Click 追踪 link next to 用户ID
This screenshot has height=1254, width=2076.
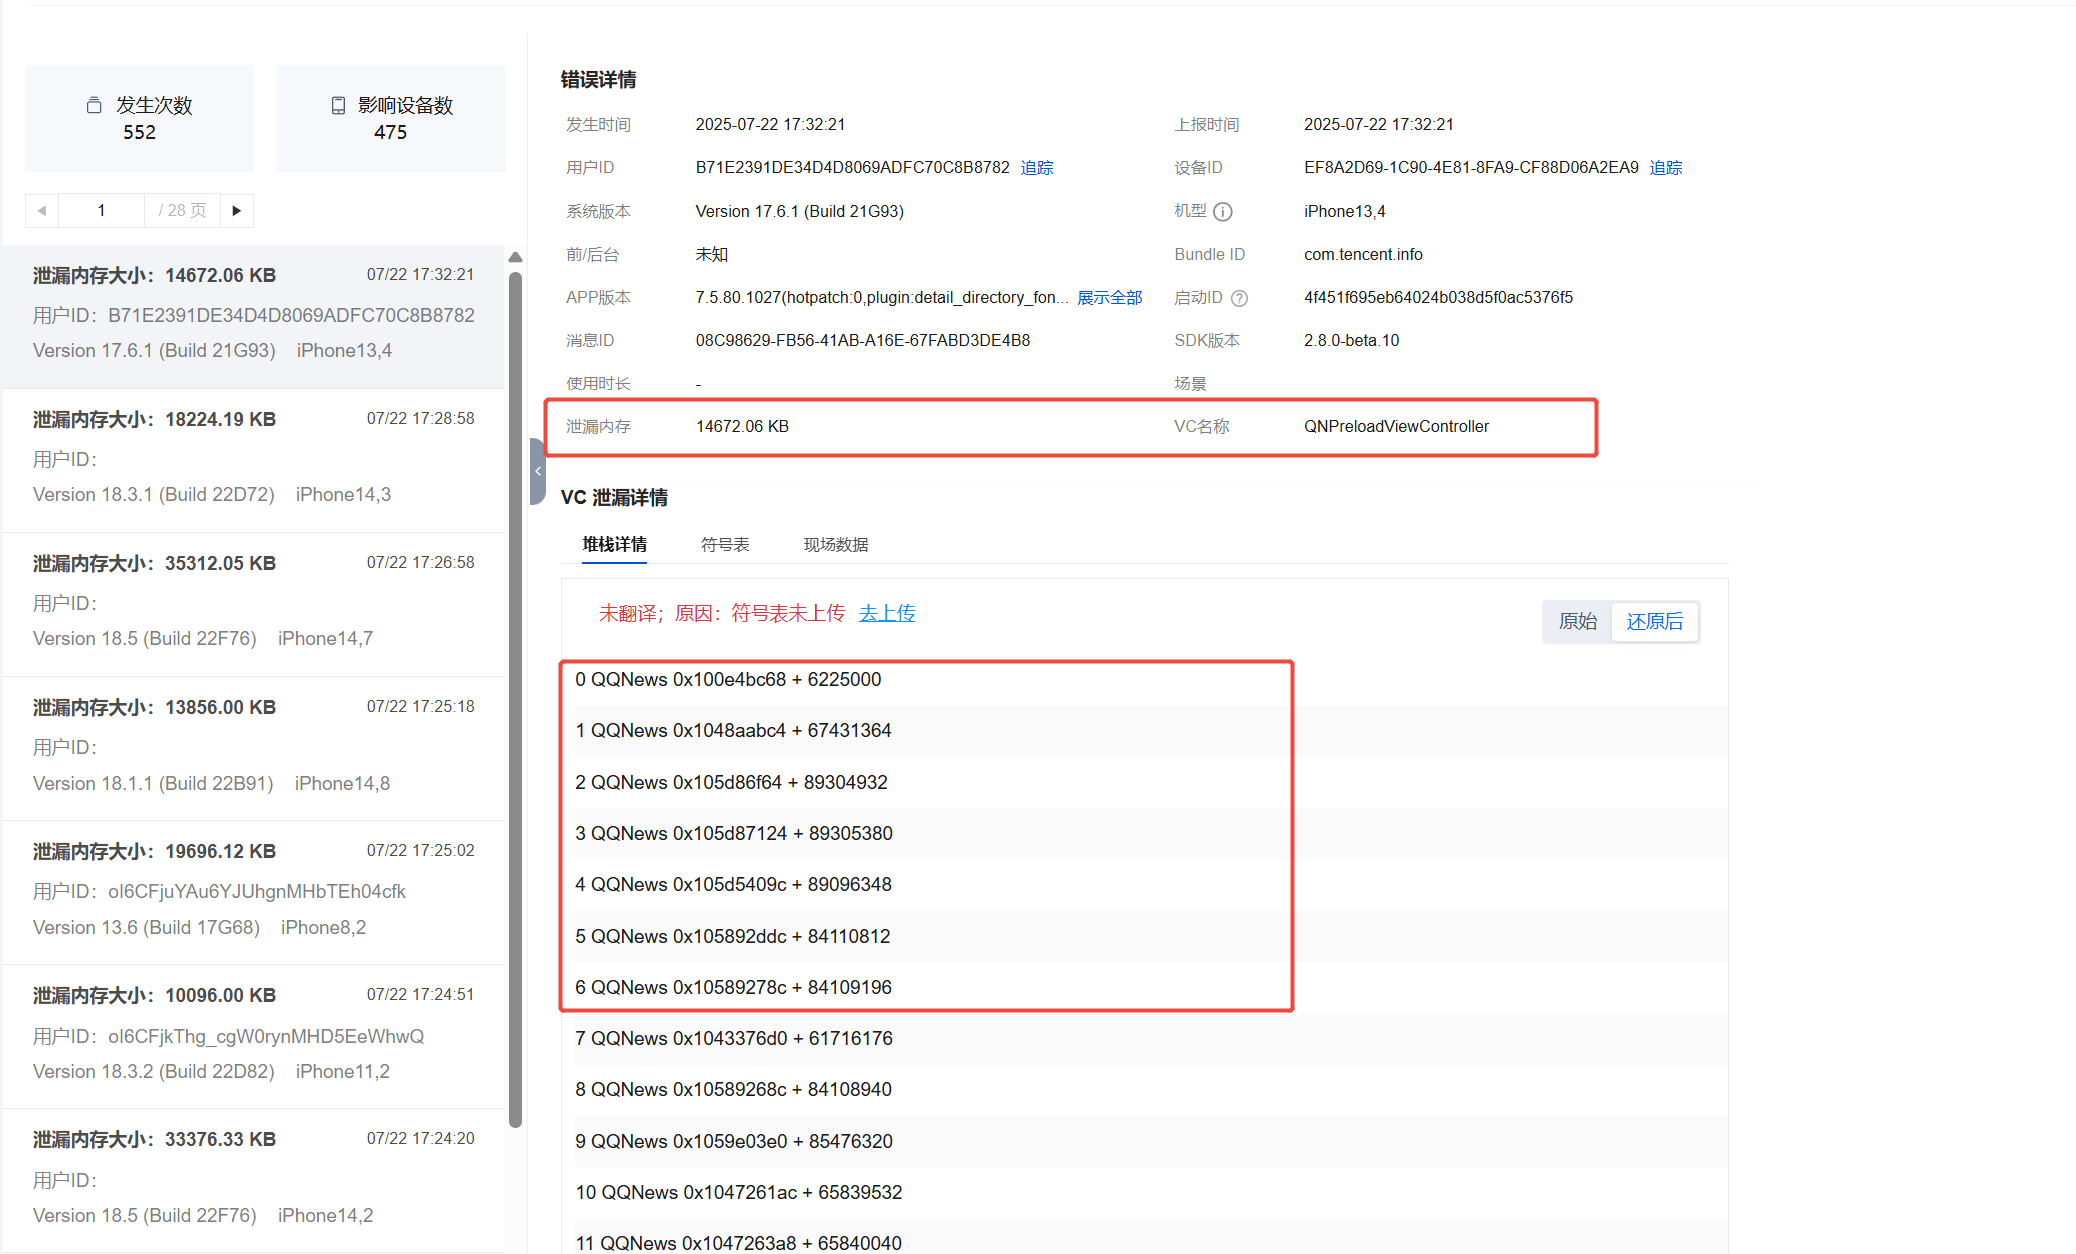1037,168
